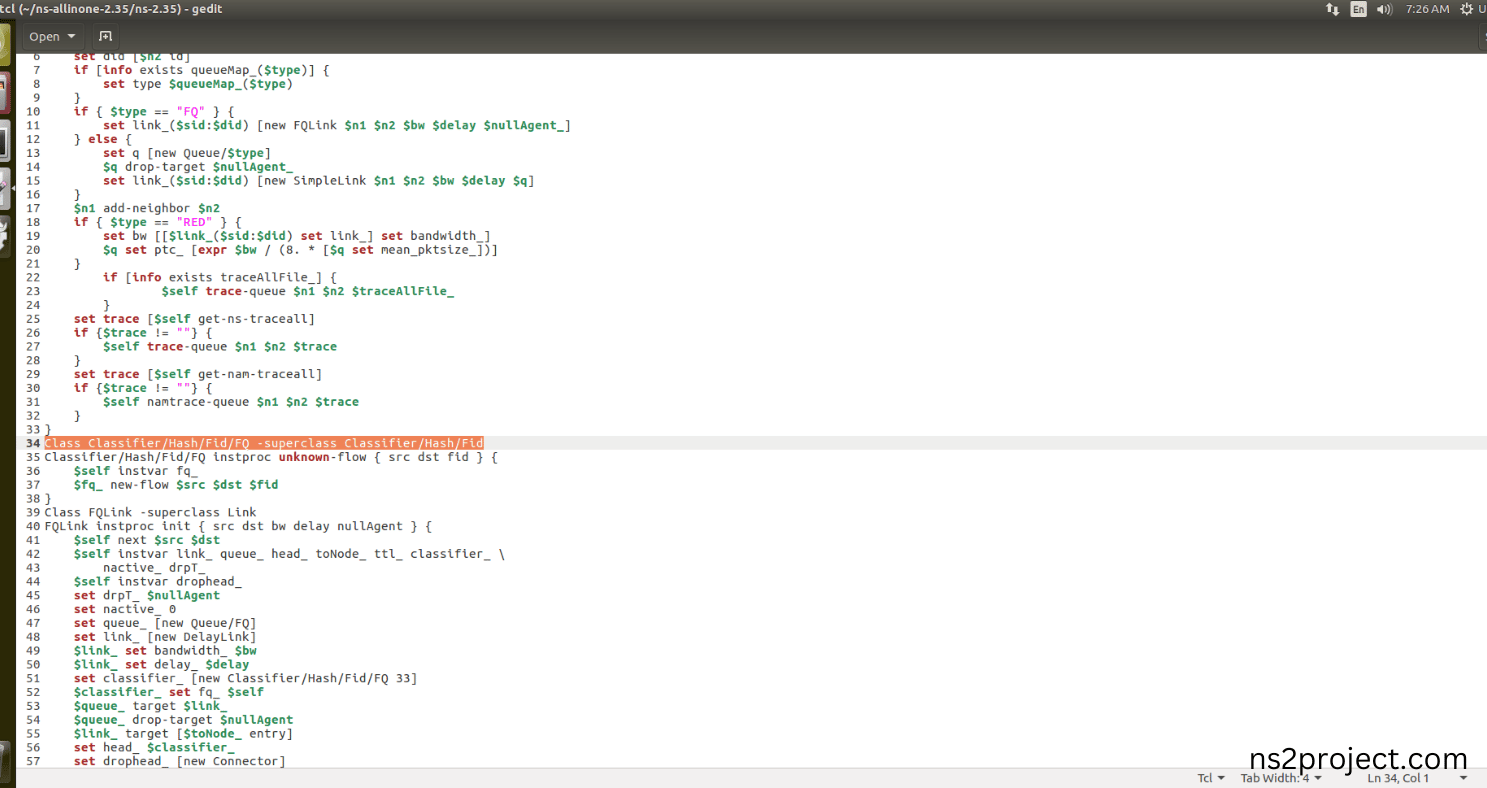Click 'set trace [$self get-nam-traceall]' line

point(198,374)
